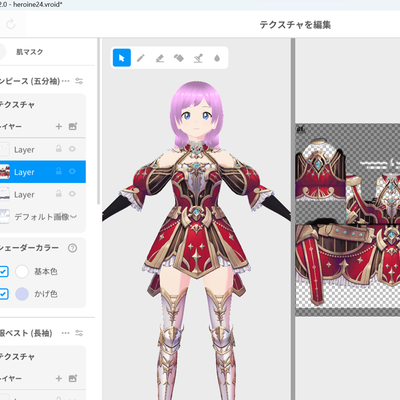
Task: Click the 3D character model preview
Action: pos(196,240)
